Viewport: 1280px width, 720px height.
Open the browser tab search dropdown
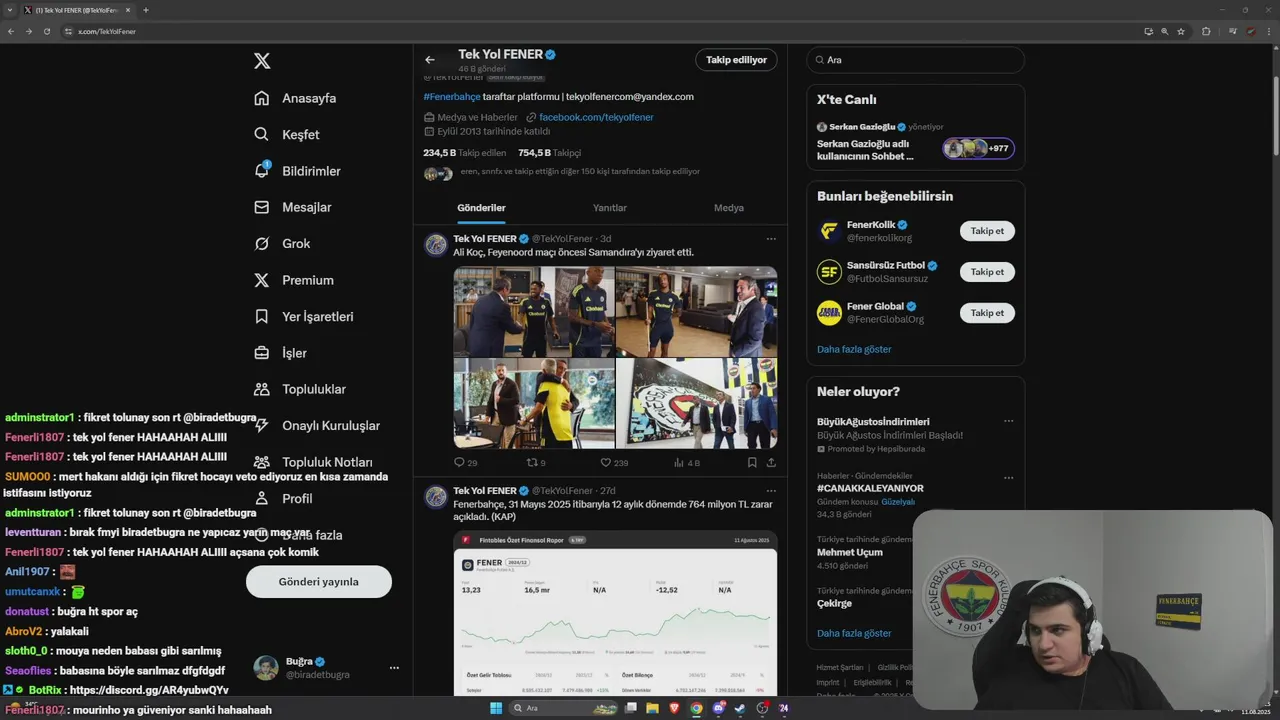(x=9, y=10)
